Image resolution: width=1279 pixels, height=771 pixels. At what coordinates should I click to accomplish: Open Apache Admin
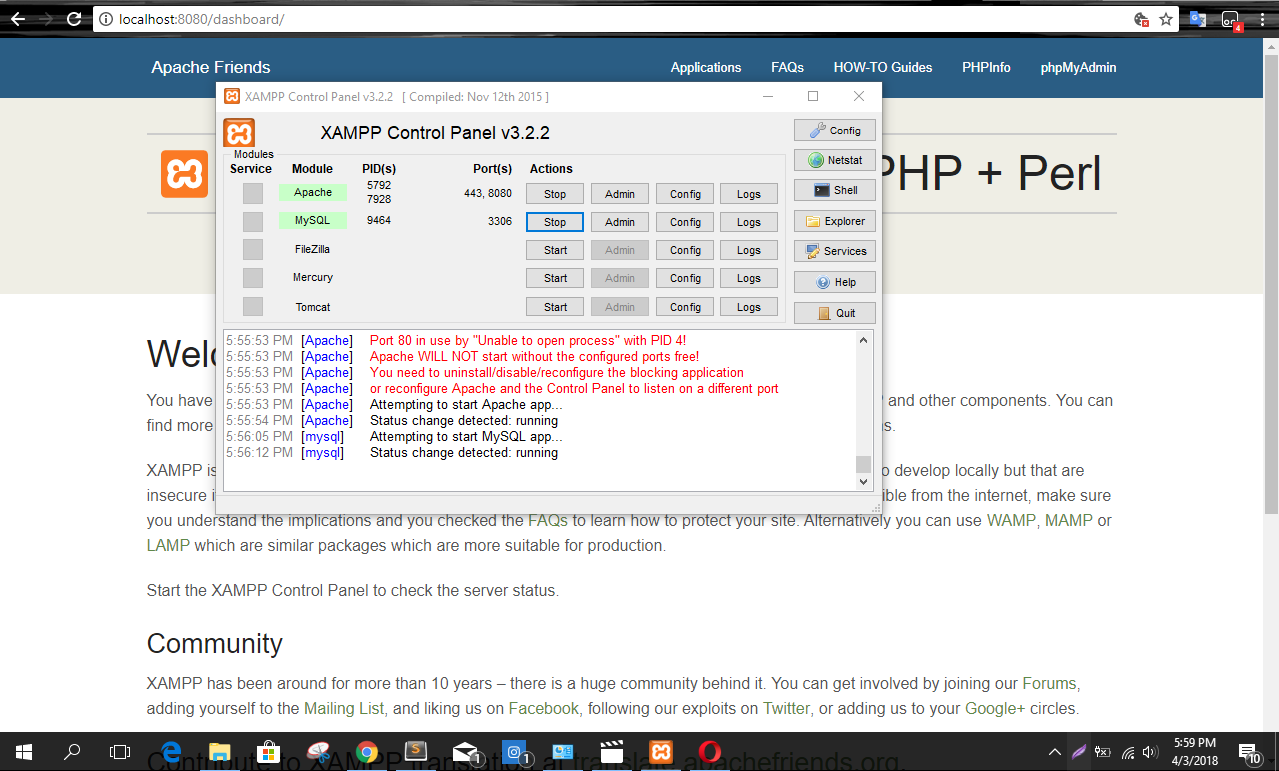[x=620, y=194]
